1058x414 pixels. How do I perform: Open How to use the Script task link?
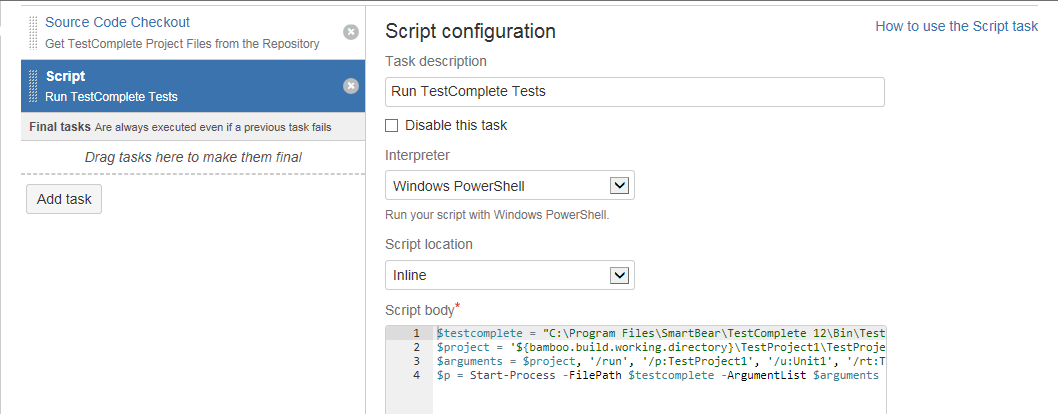(x=956, y=27)
